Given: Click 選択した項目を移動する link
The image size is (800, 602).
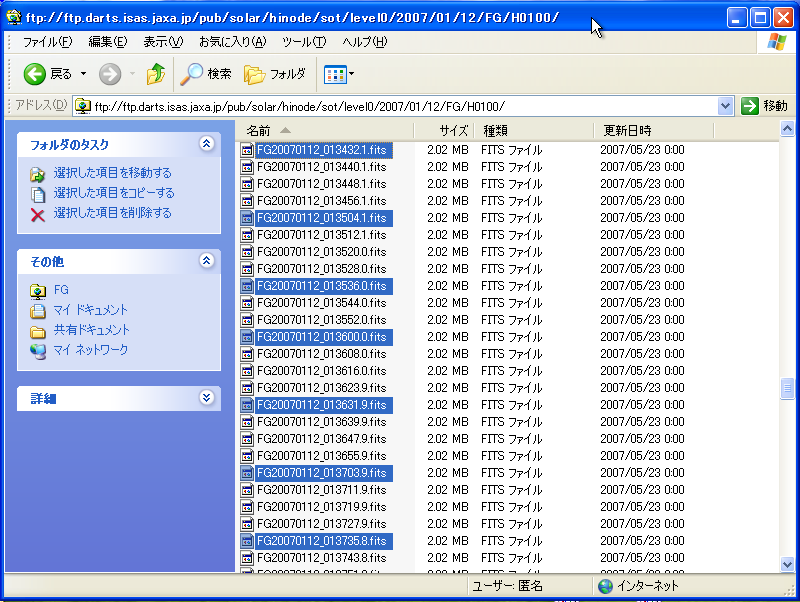Looking at the screenshot, I should click(x=112, y=173).
